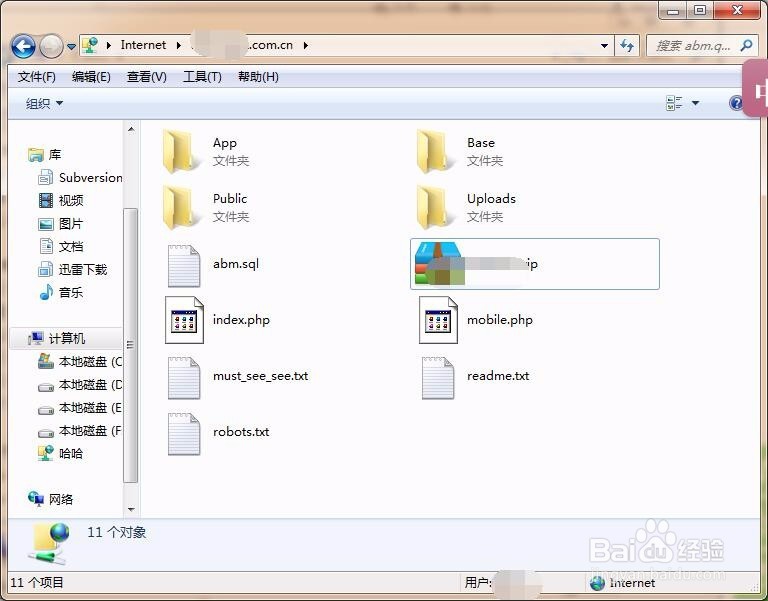Open the 音乐 library

61,292
